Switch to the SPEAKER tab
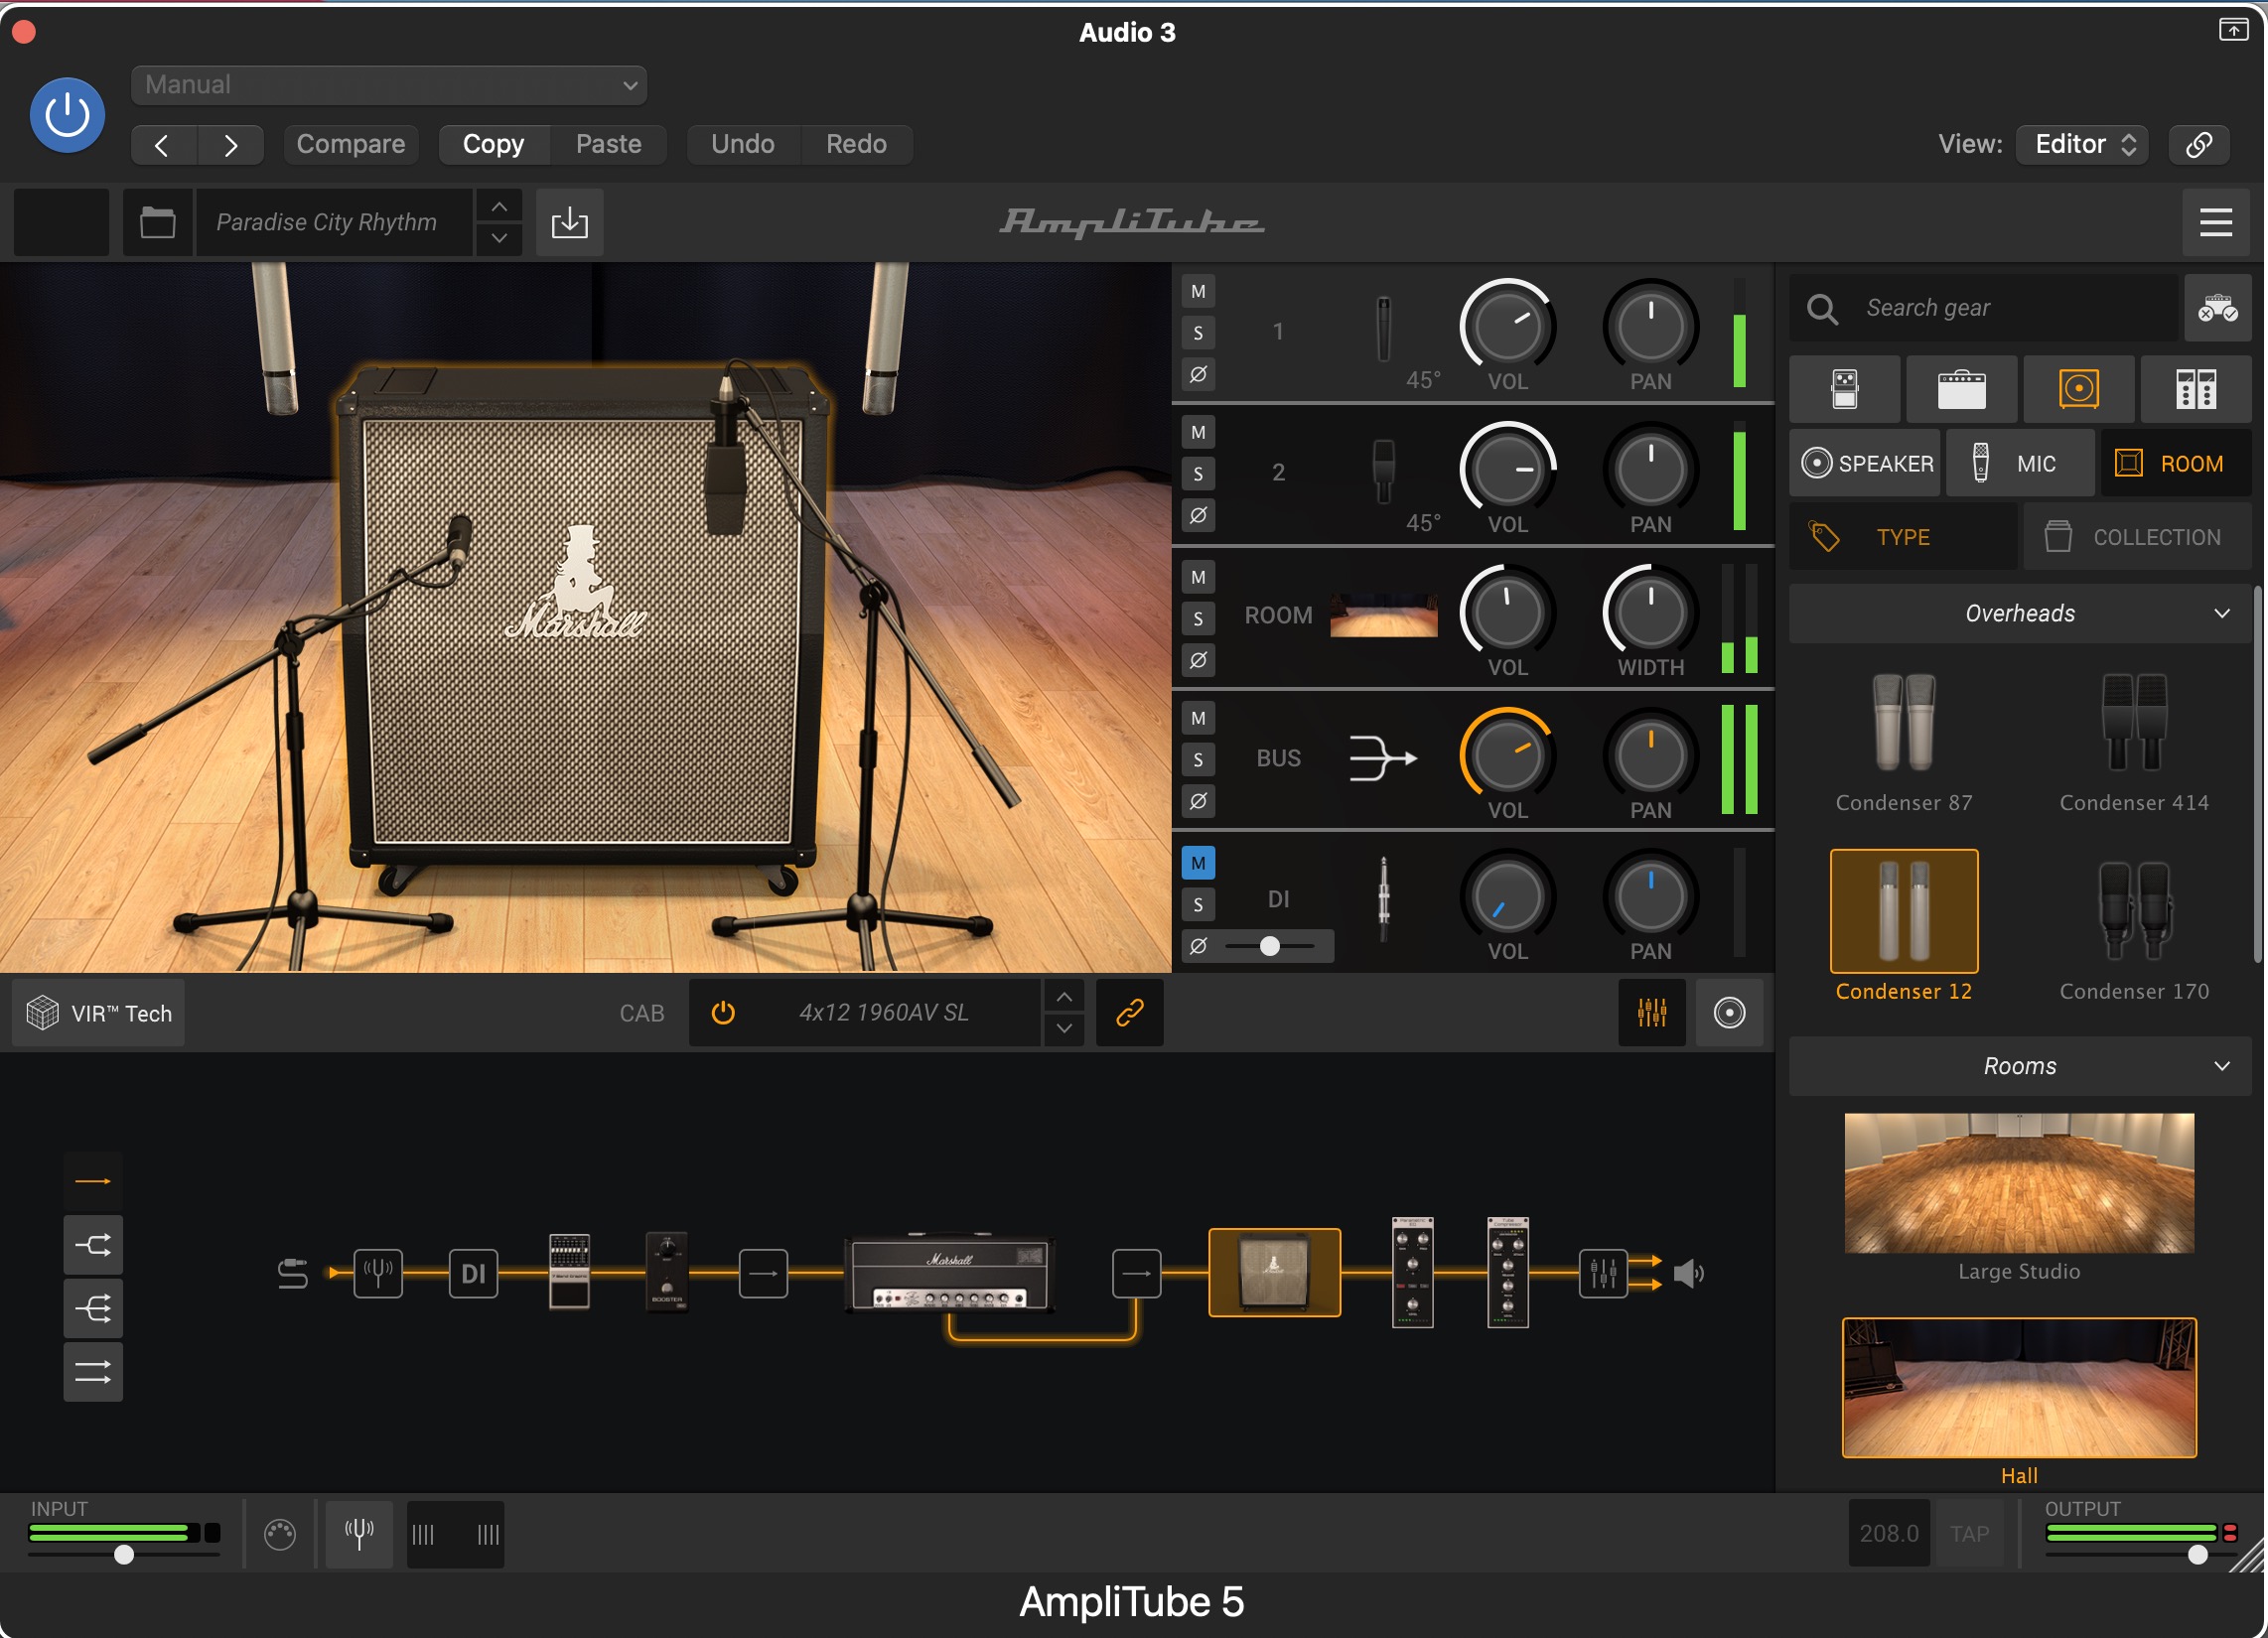 pos(1865,464)
